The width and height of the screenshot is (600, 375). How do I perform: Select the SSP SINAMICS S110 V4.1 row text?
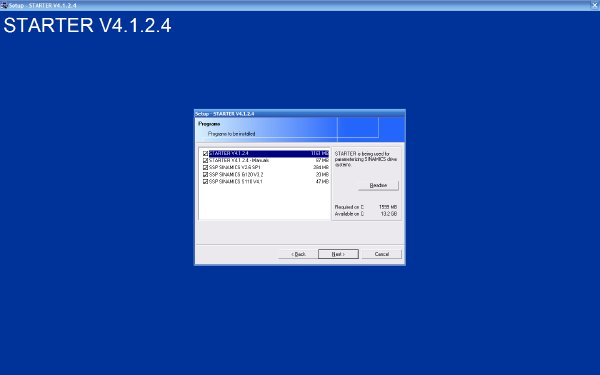click(x=236, y=182)
